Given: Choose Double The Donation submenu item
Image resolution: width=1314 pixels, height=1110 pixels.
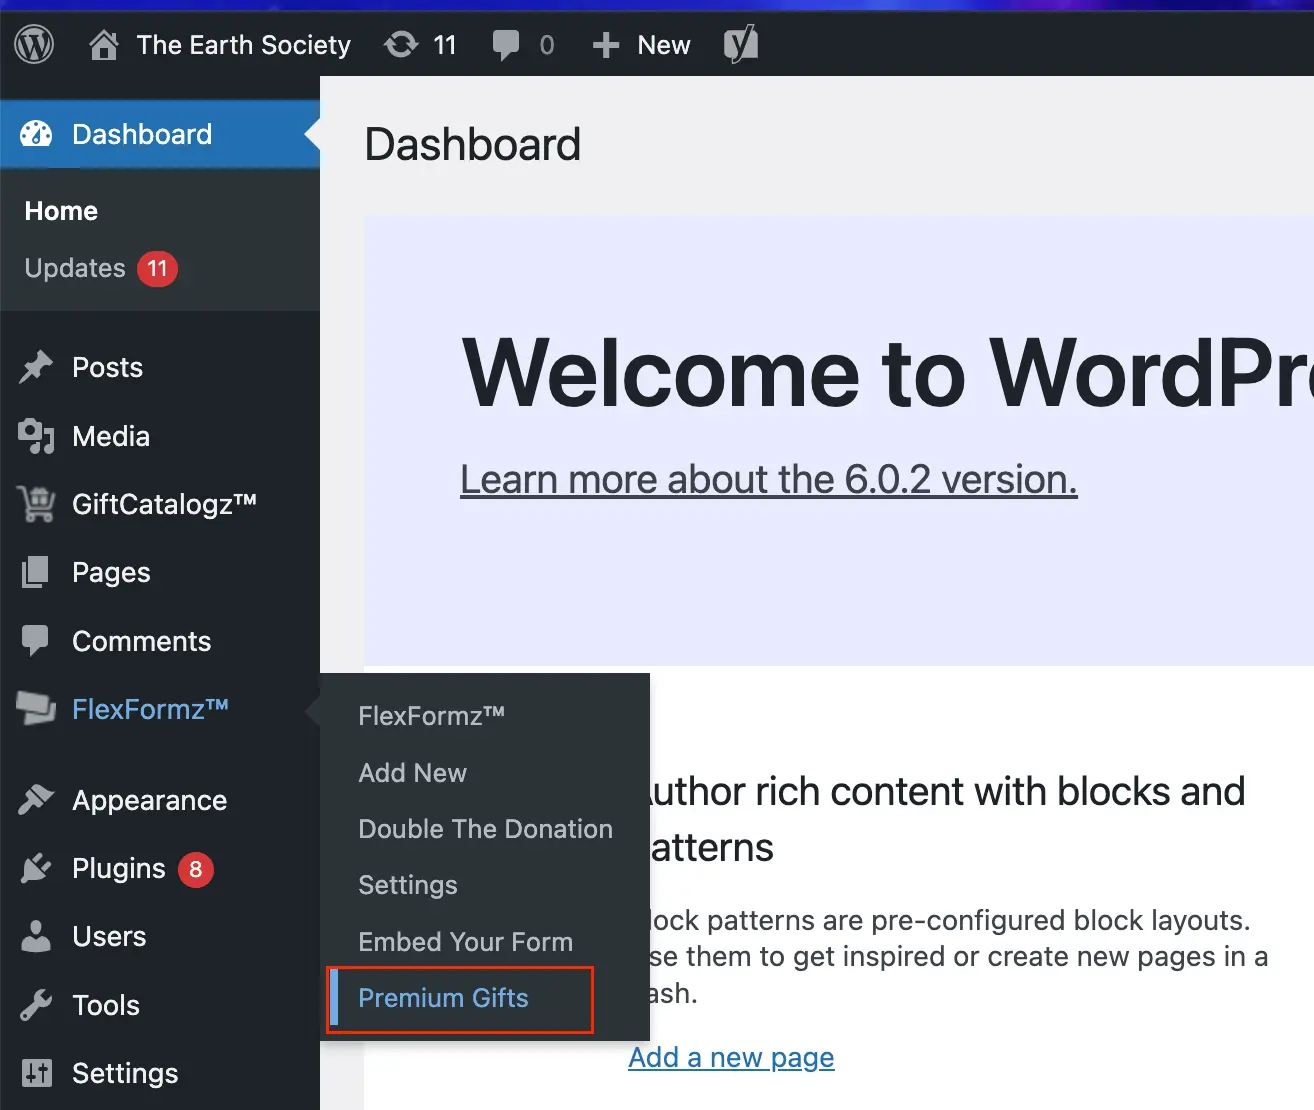Looking at the screenshot, I should [485, 829].
